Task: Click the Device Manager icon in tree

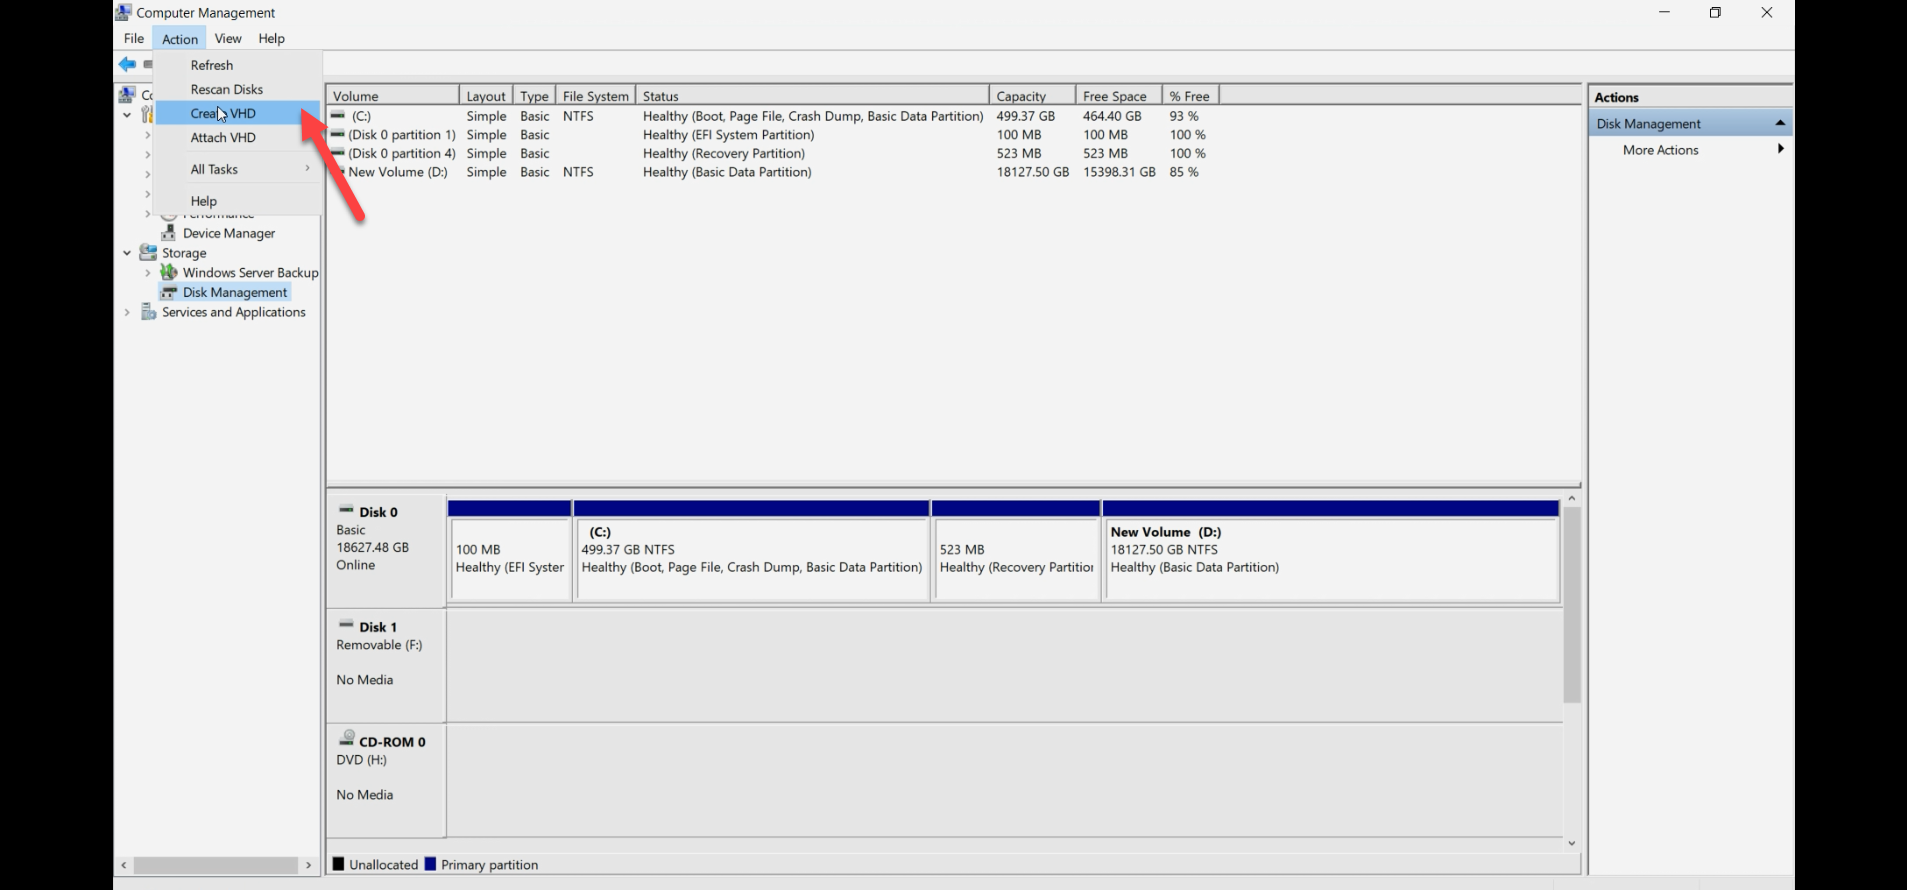Action: tap(169, 233)
